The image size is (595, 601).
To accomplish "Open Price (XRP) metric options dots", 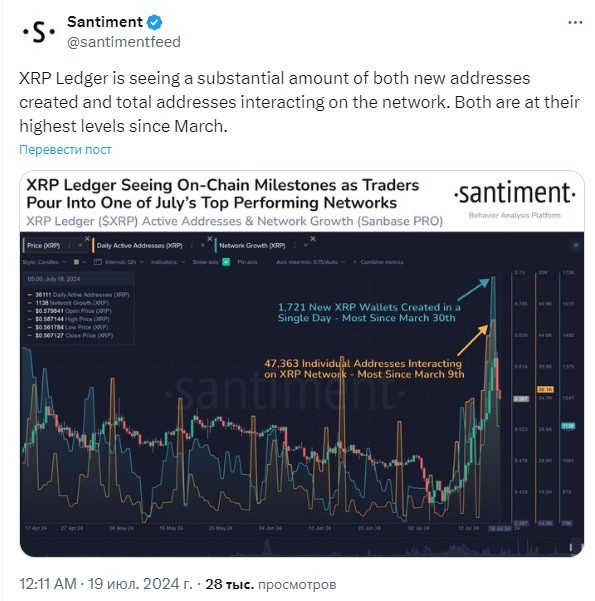I will 69,245.
